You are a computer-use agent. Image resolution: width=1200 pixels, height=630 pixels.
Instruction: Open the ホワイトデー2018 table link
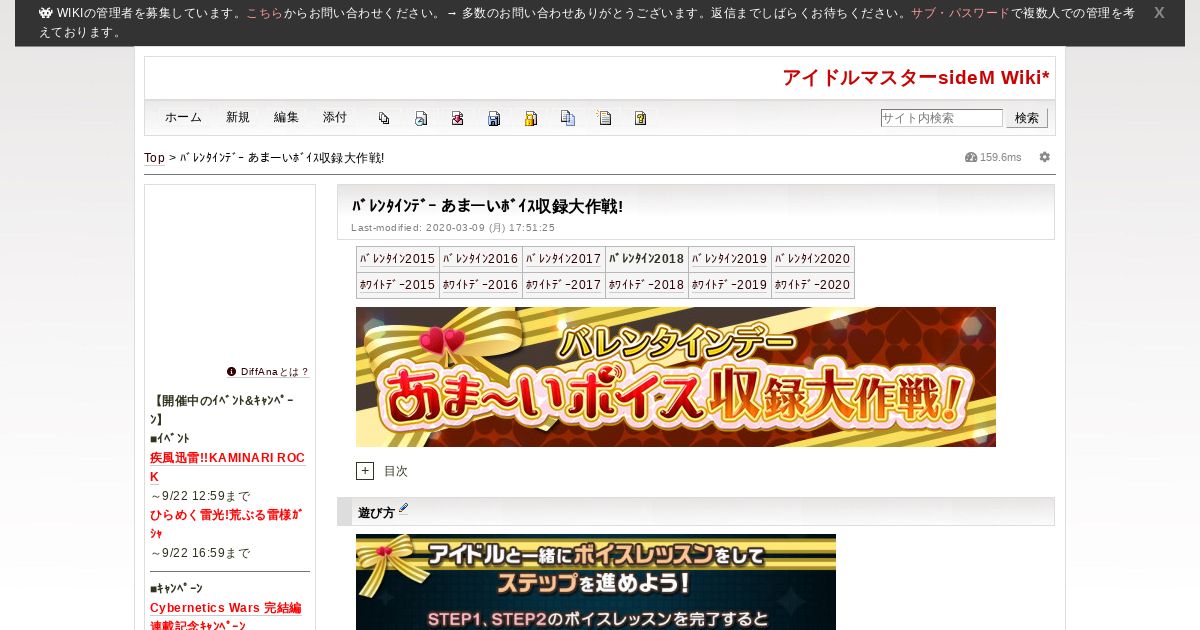tap(646, 285)
